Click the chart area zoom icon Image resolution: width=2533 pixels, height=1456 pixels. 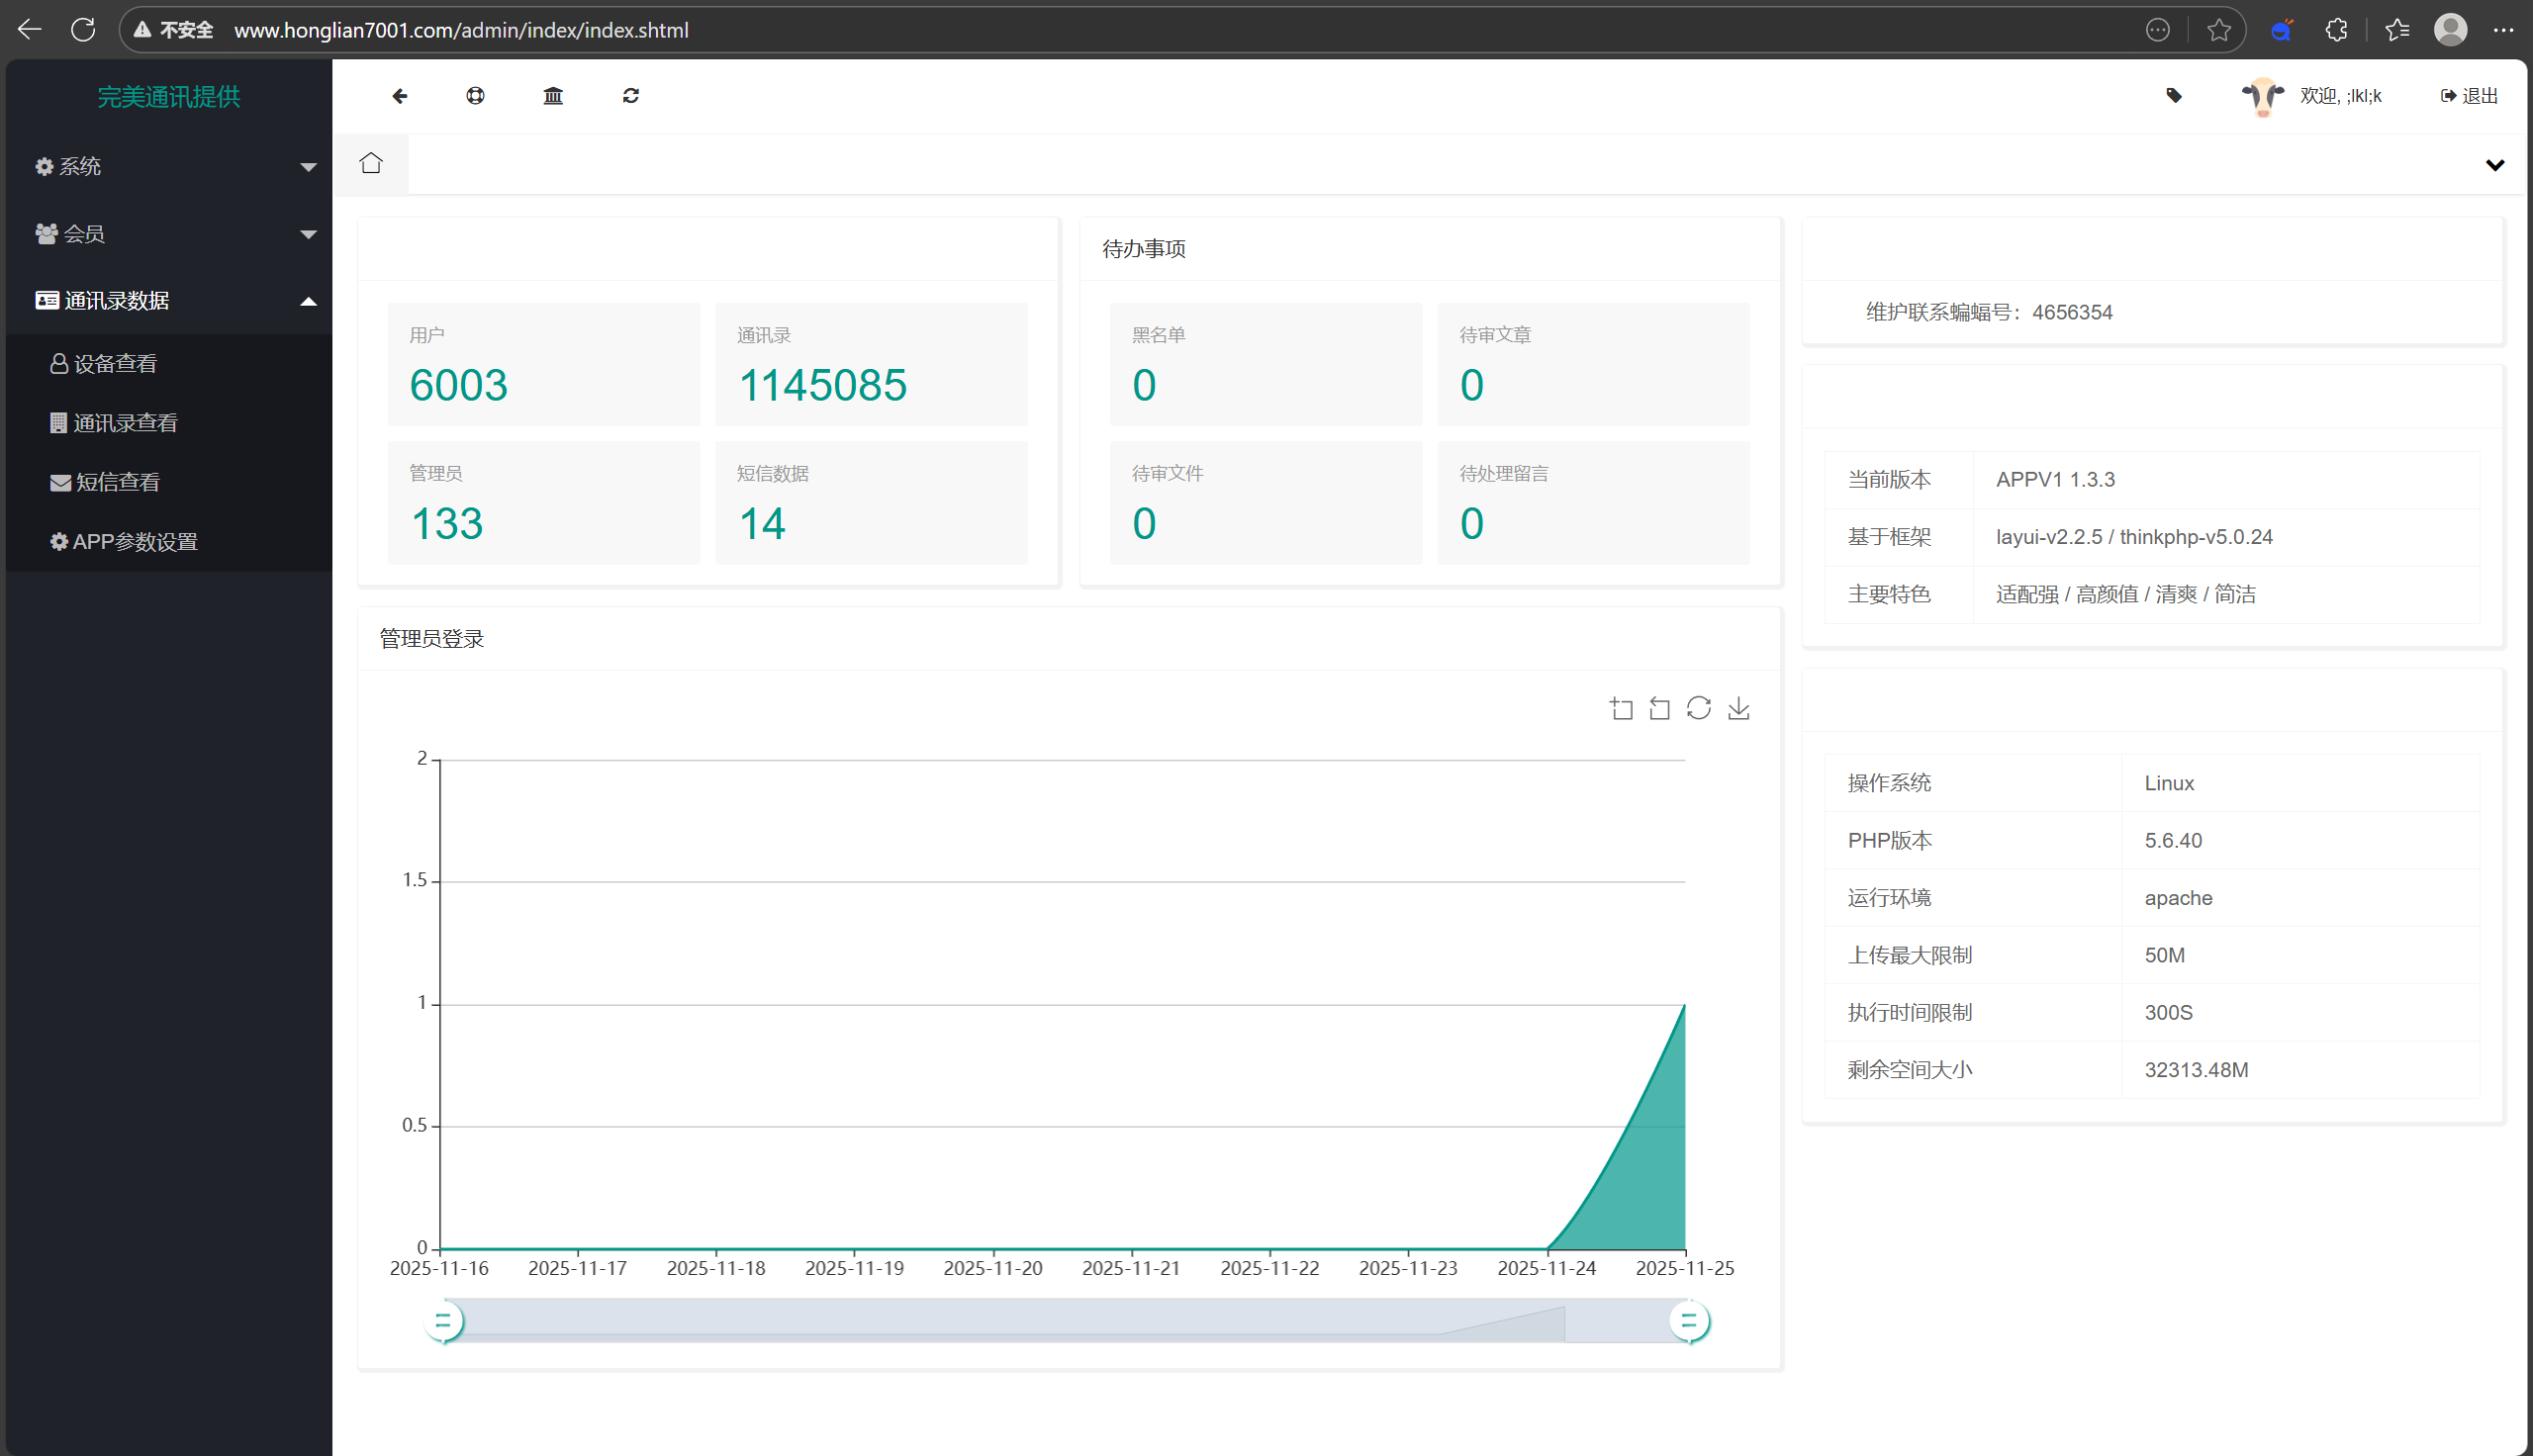(x=1621, y=709)
